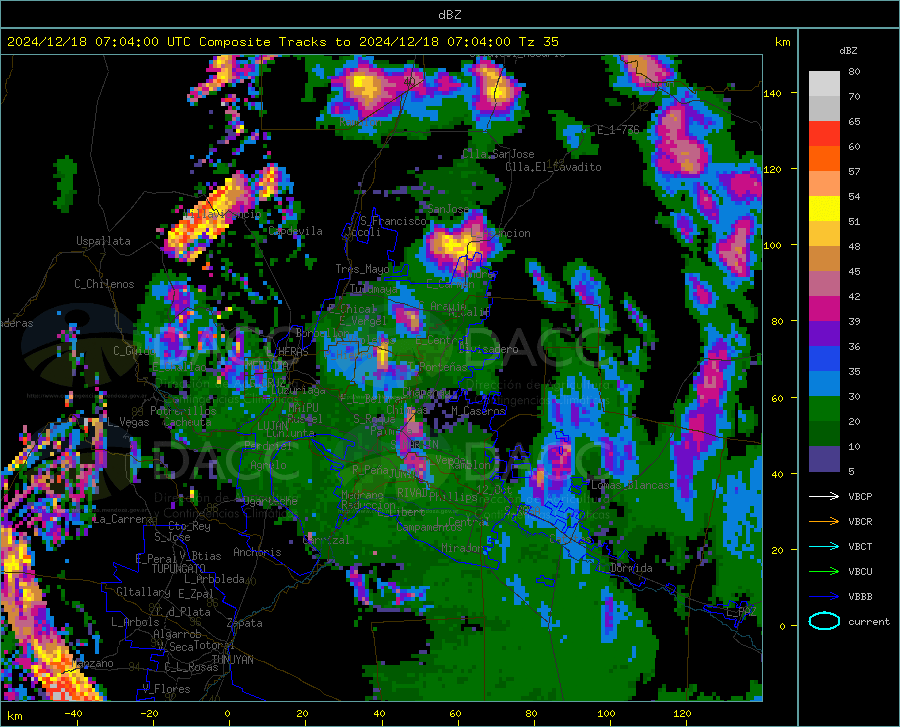Click the Campamentos label
The image size is (900, 727).
(429, 527)
